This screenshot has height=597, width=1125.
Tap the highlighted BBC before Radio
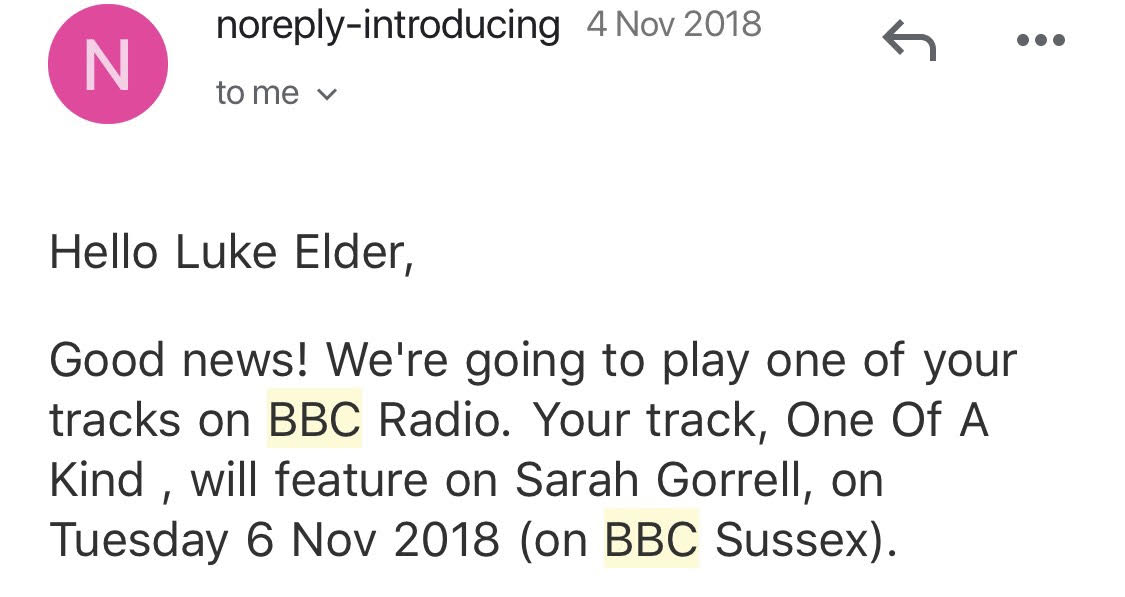point(314,421)
